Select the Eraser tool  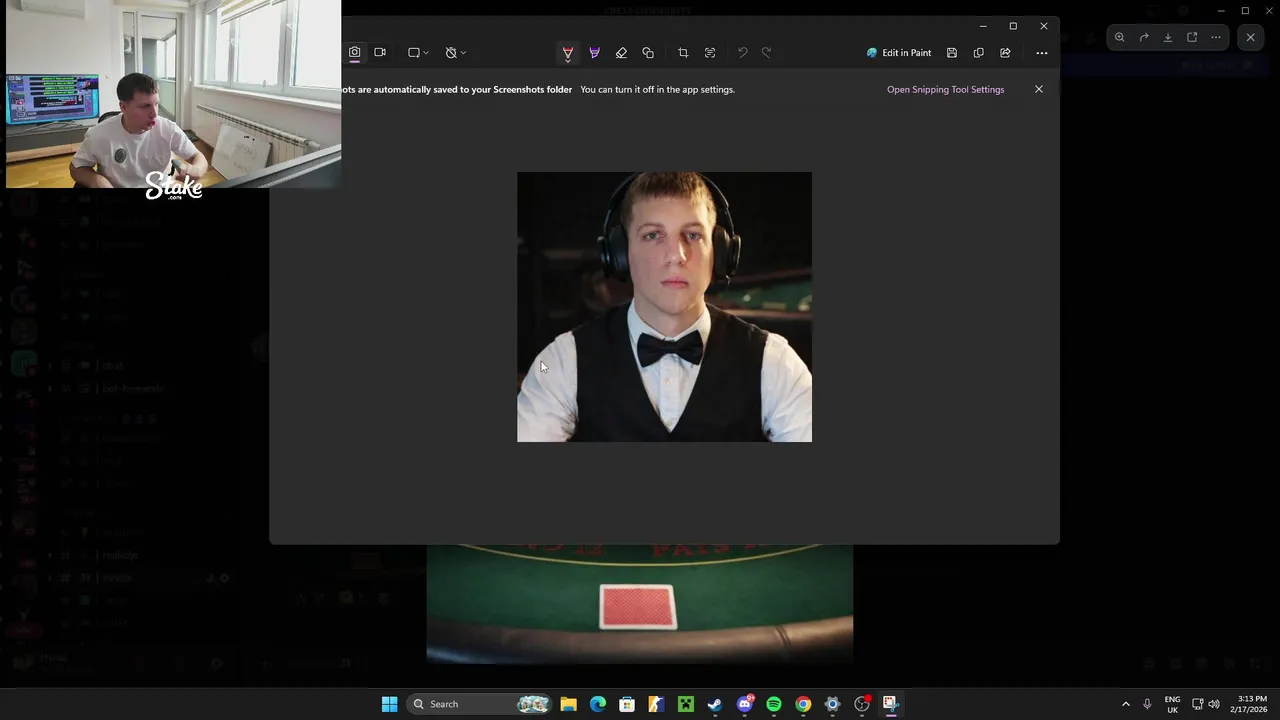(x=621, y=52)
